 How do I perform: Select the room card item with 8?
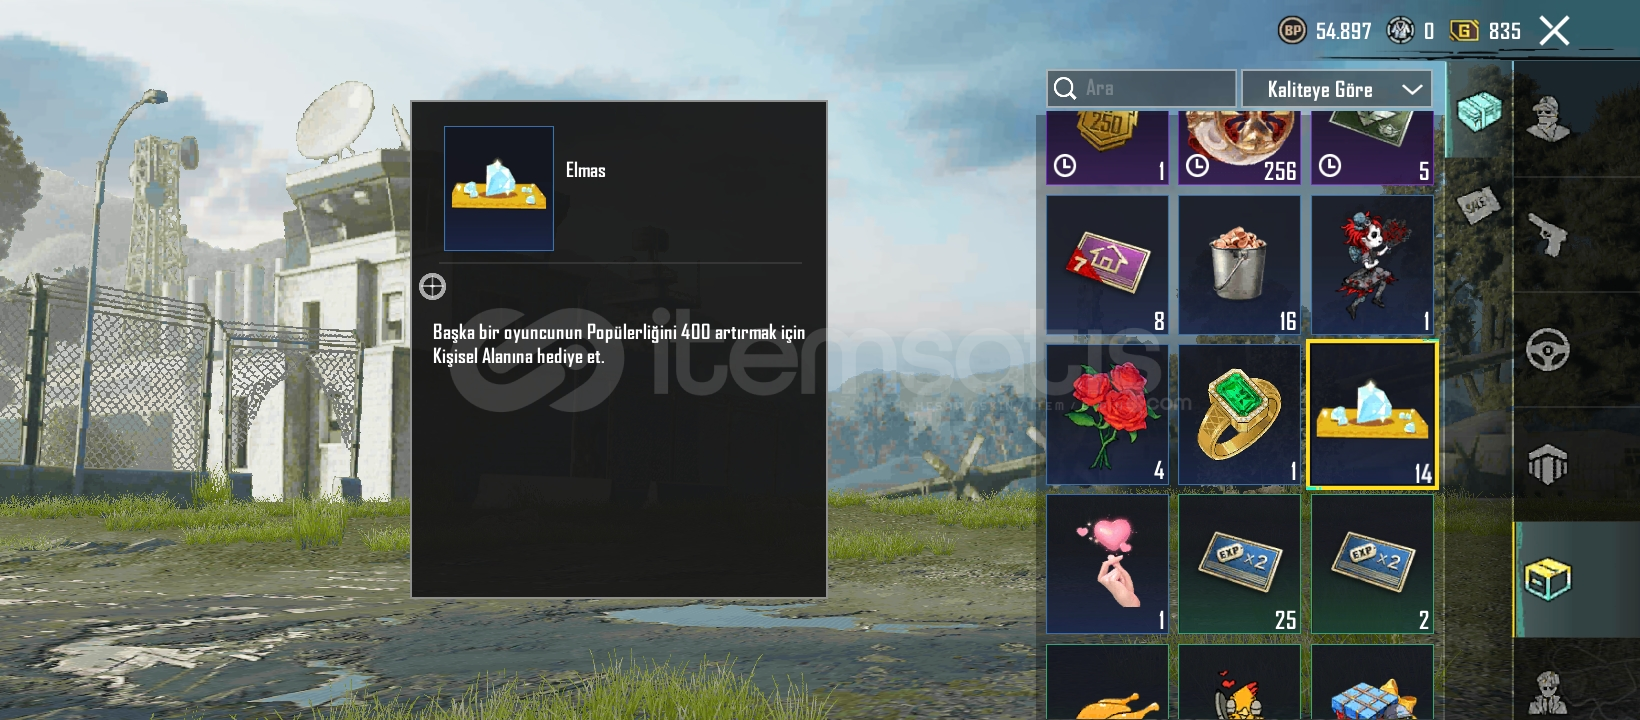(x=1107, y=265)
